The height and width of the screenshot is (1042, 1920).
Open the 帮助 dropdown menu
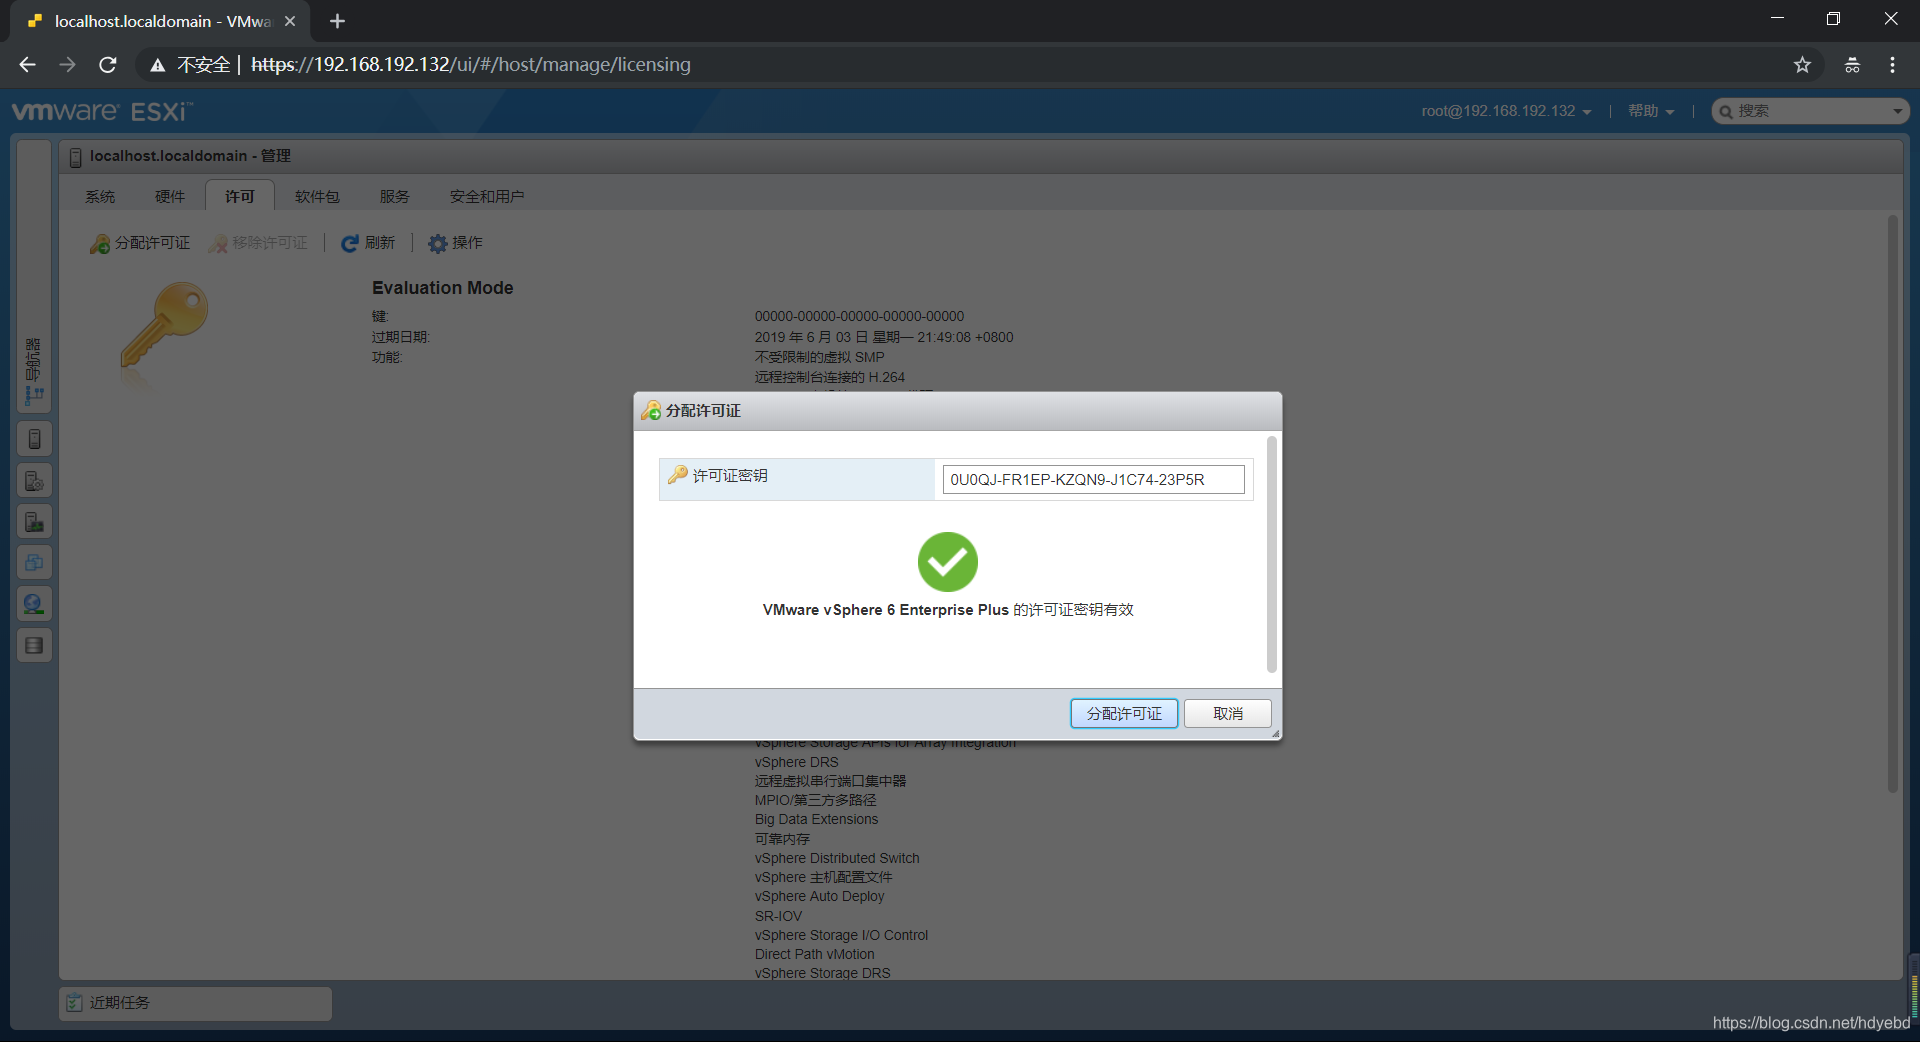(x=1650, y=111)
